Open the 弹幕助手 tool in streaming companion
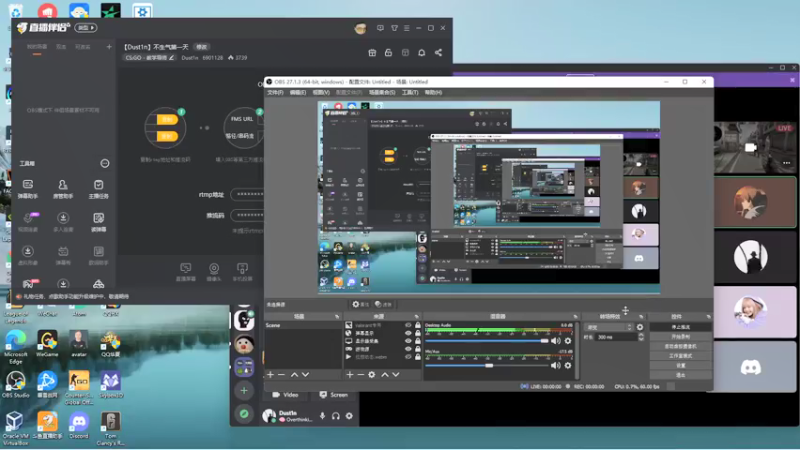This screenshot has height=450, width=800. tap(28, 188)
